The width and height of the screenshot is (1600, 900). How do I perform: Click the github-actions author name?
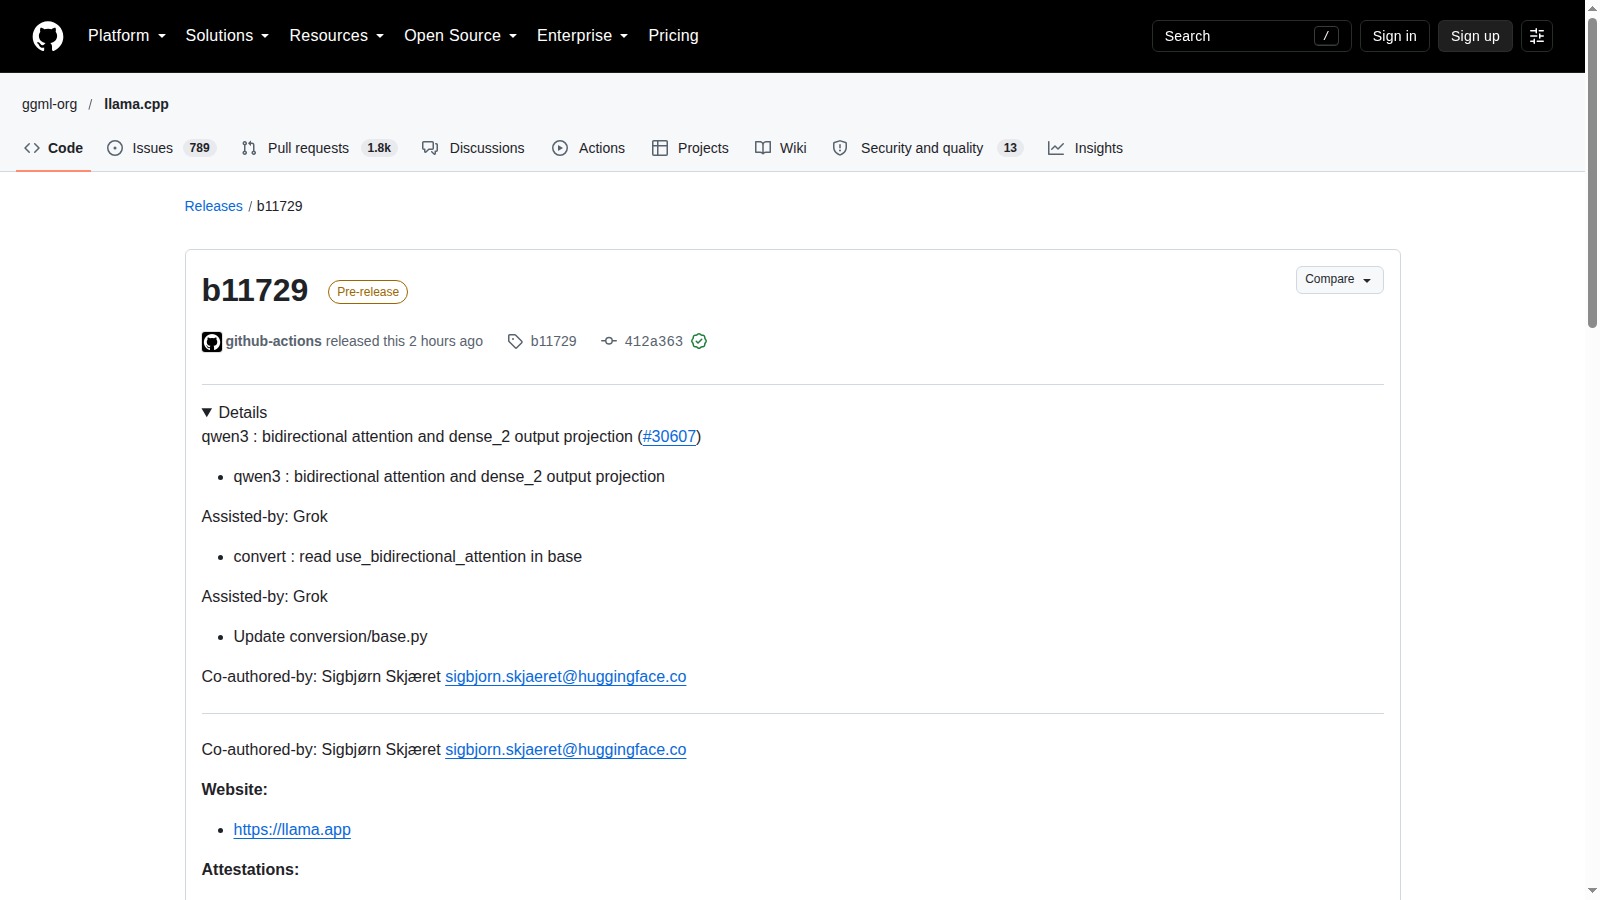pos(274,342)
